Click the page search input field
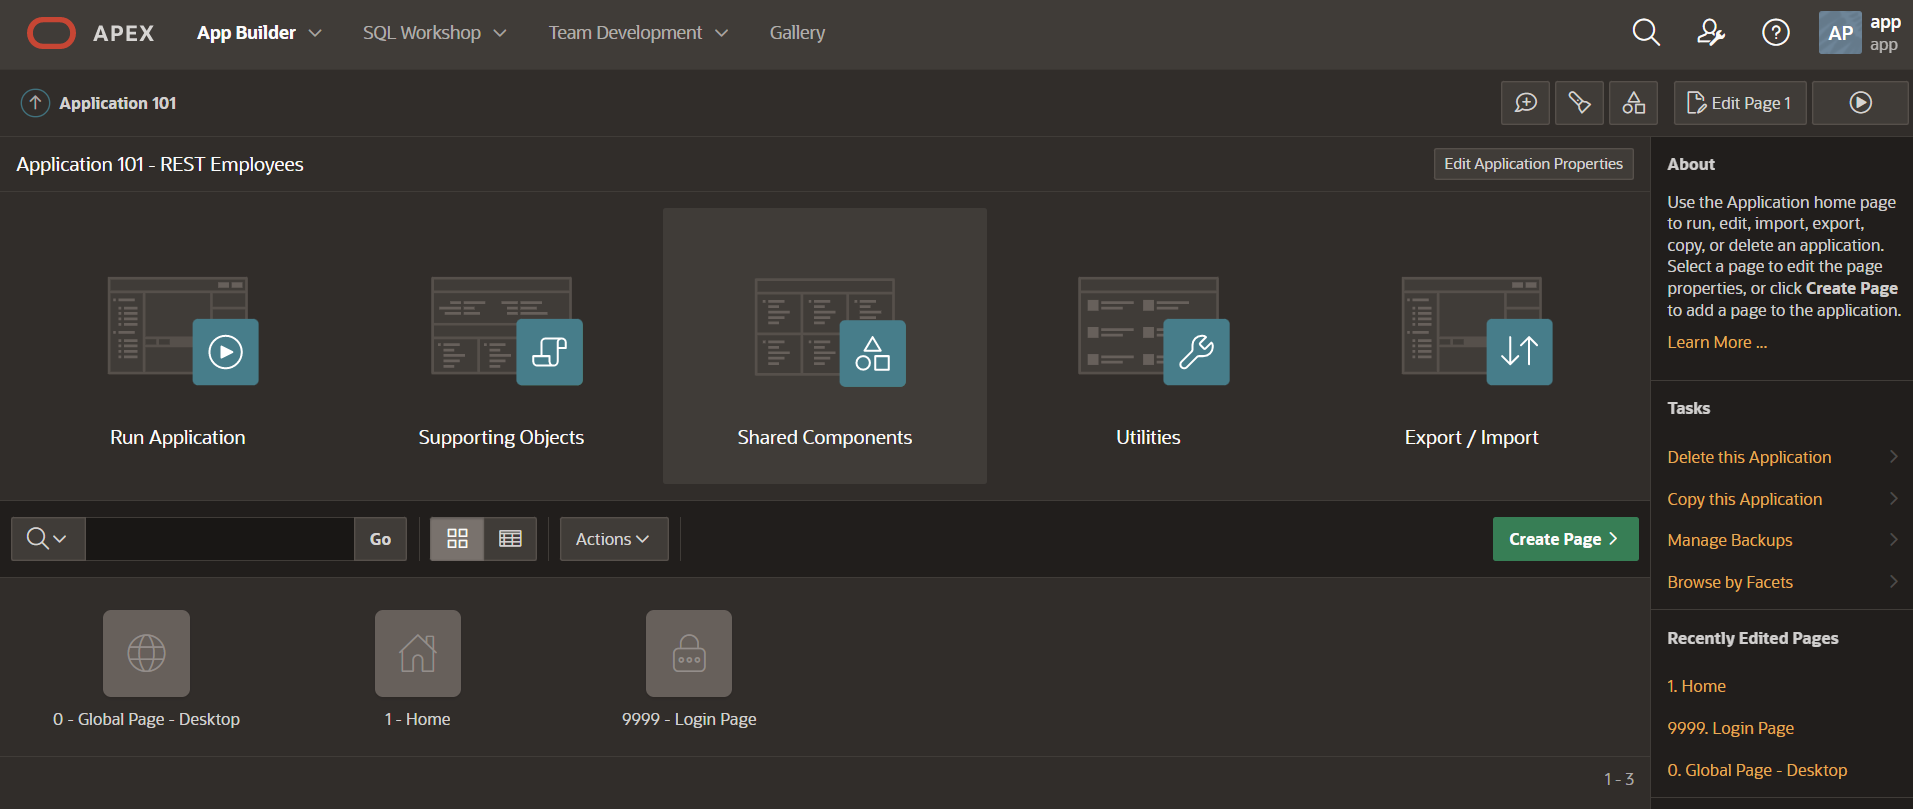Image resolution: width=1913 pixels, height=809 pixels. 220,539
